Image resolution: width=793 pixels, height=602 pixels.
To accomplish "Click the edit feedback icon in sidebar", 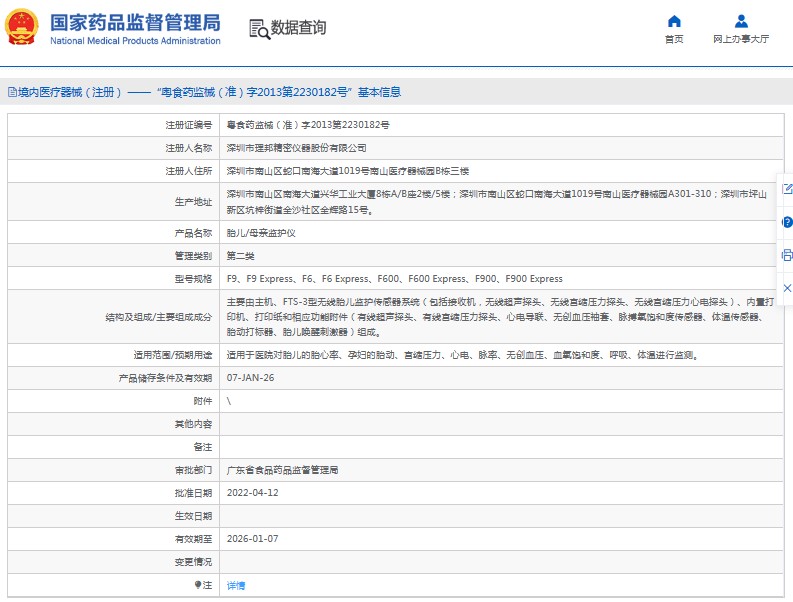I will [786, 188].
